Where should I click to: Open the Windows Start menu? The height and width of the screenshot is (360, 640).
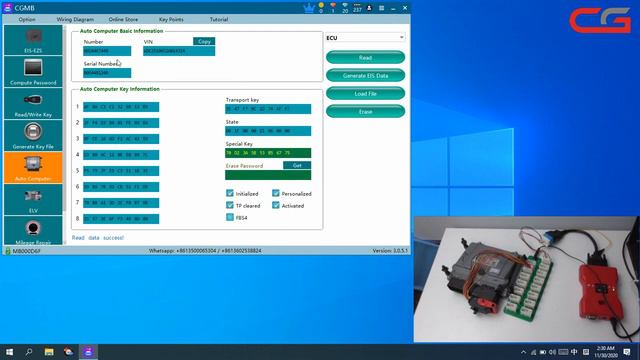pos(9,352)
